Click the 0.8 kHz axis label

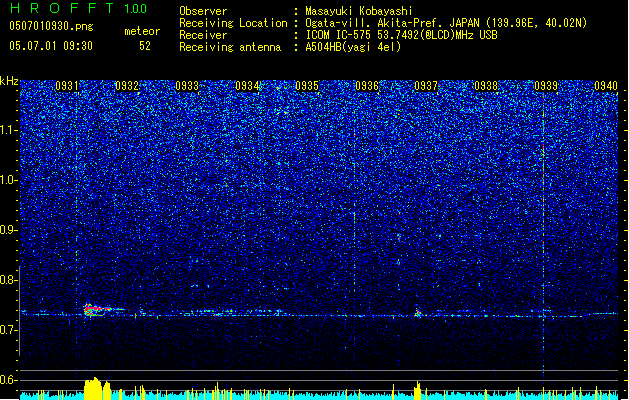coord(9,280)
